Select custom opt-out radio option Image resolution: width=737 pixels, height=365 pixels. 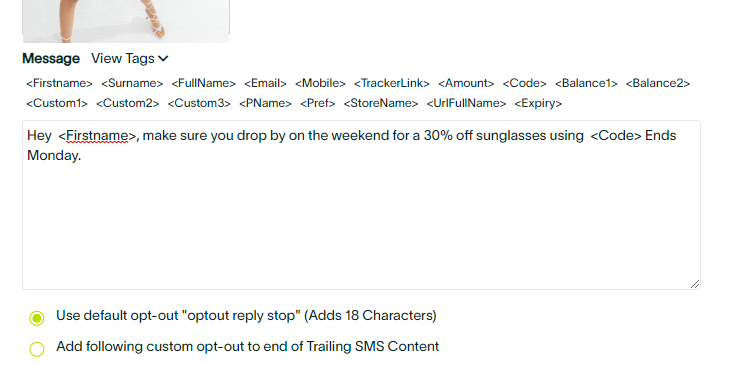coord(37,349)
